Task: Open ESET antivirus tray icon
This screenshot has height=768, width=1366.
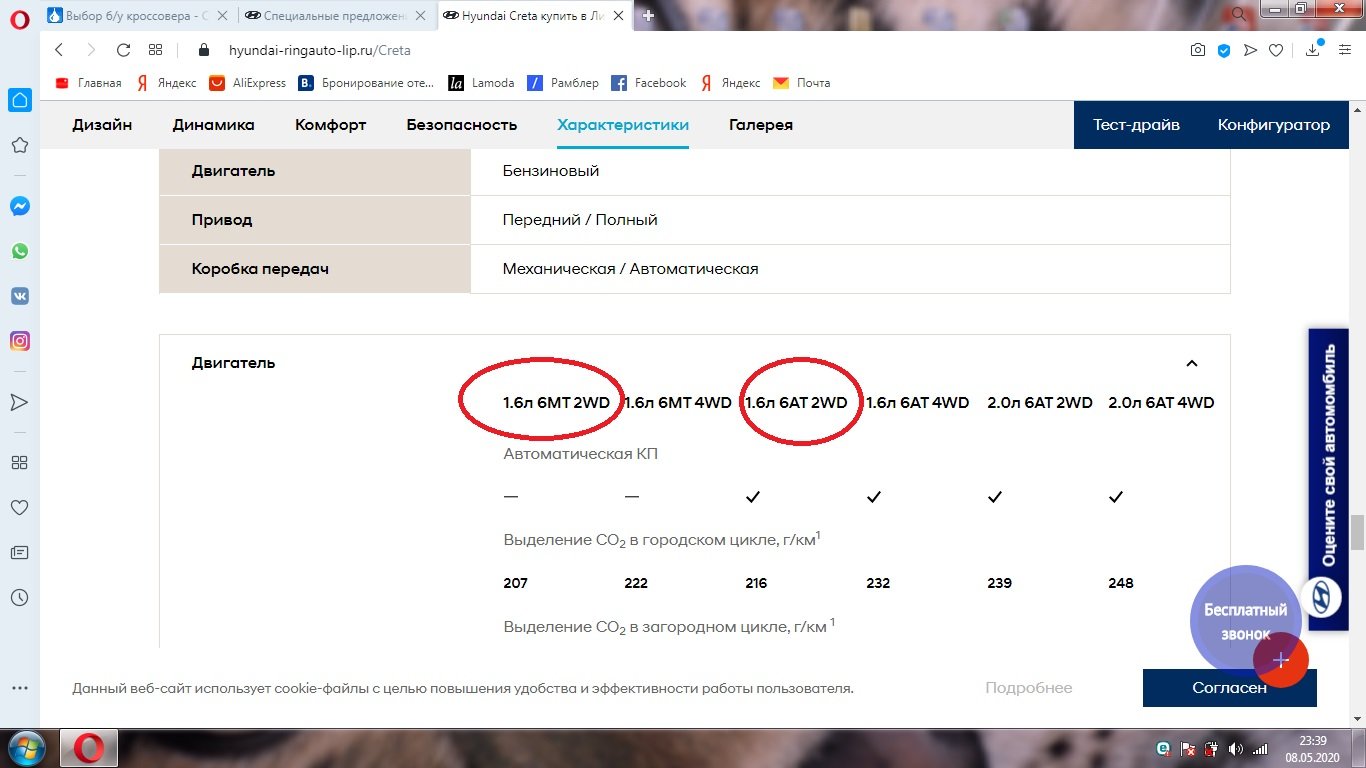Action: coord(1163,748)
